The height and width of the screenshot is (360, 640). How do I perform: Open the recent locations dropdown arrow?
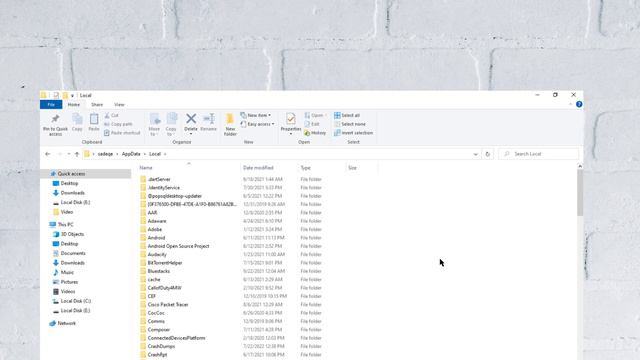(69, 154)
